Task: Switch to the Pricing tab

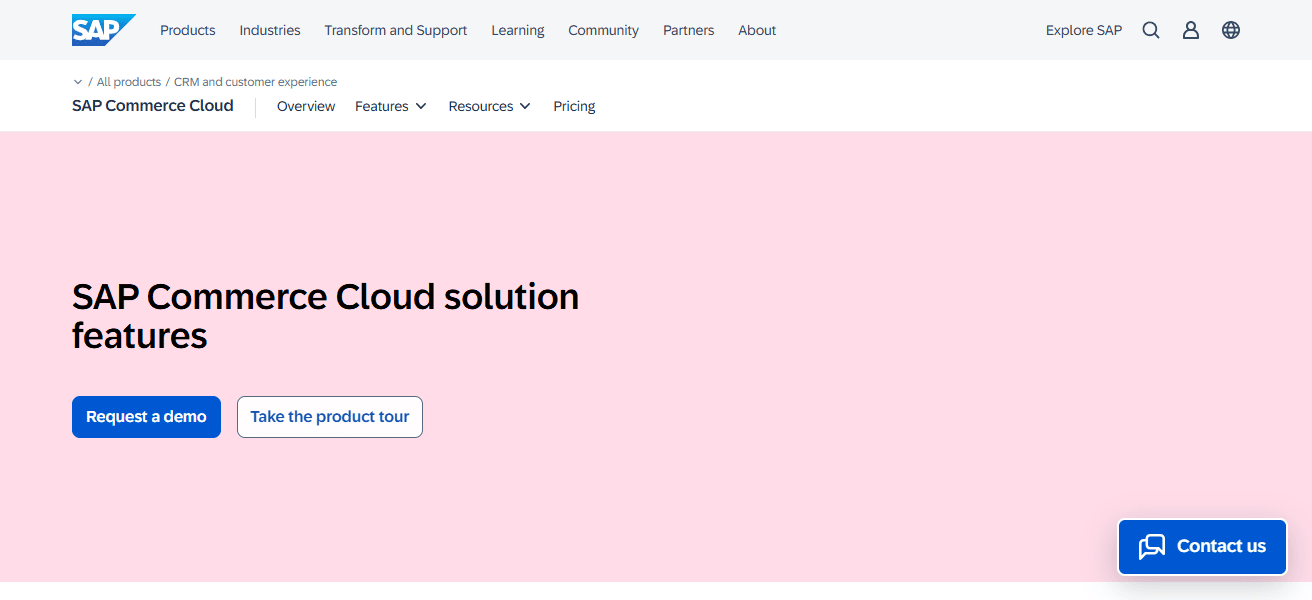Action: 574,106
